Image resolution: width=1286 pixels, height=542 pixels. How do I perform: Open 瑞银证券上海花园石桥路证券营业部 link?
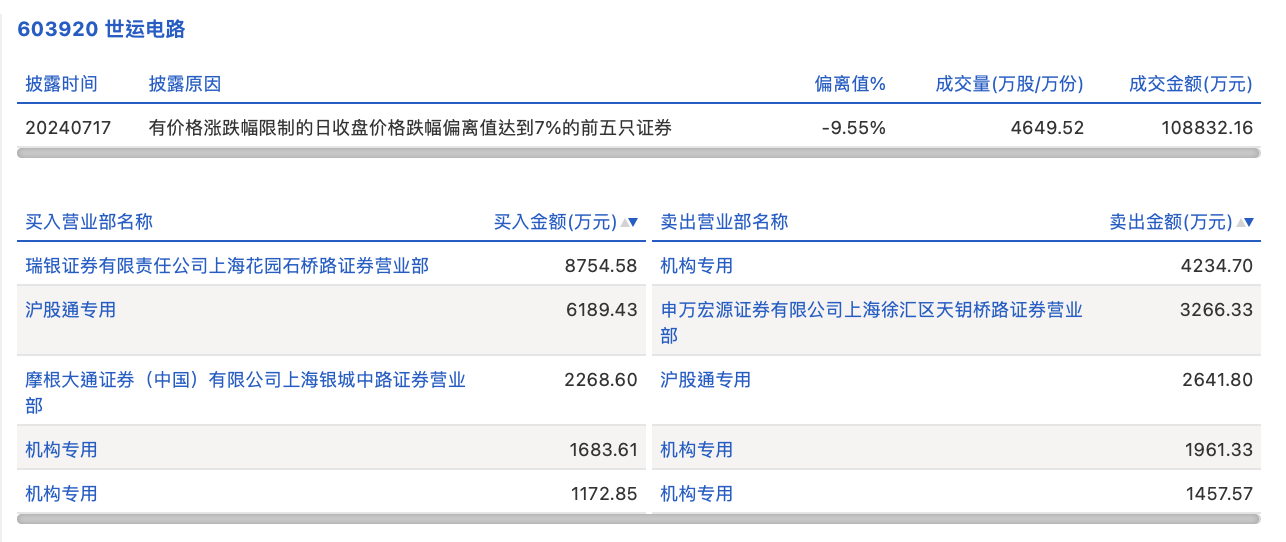tap(227, 266)
